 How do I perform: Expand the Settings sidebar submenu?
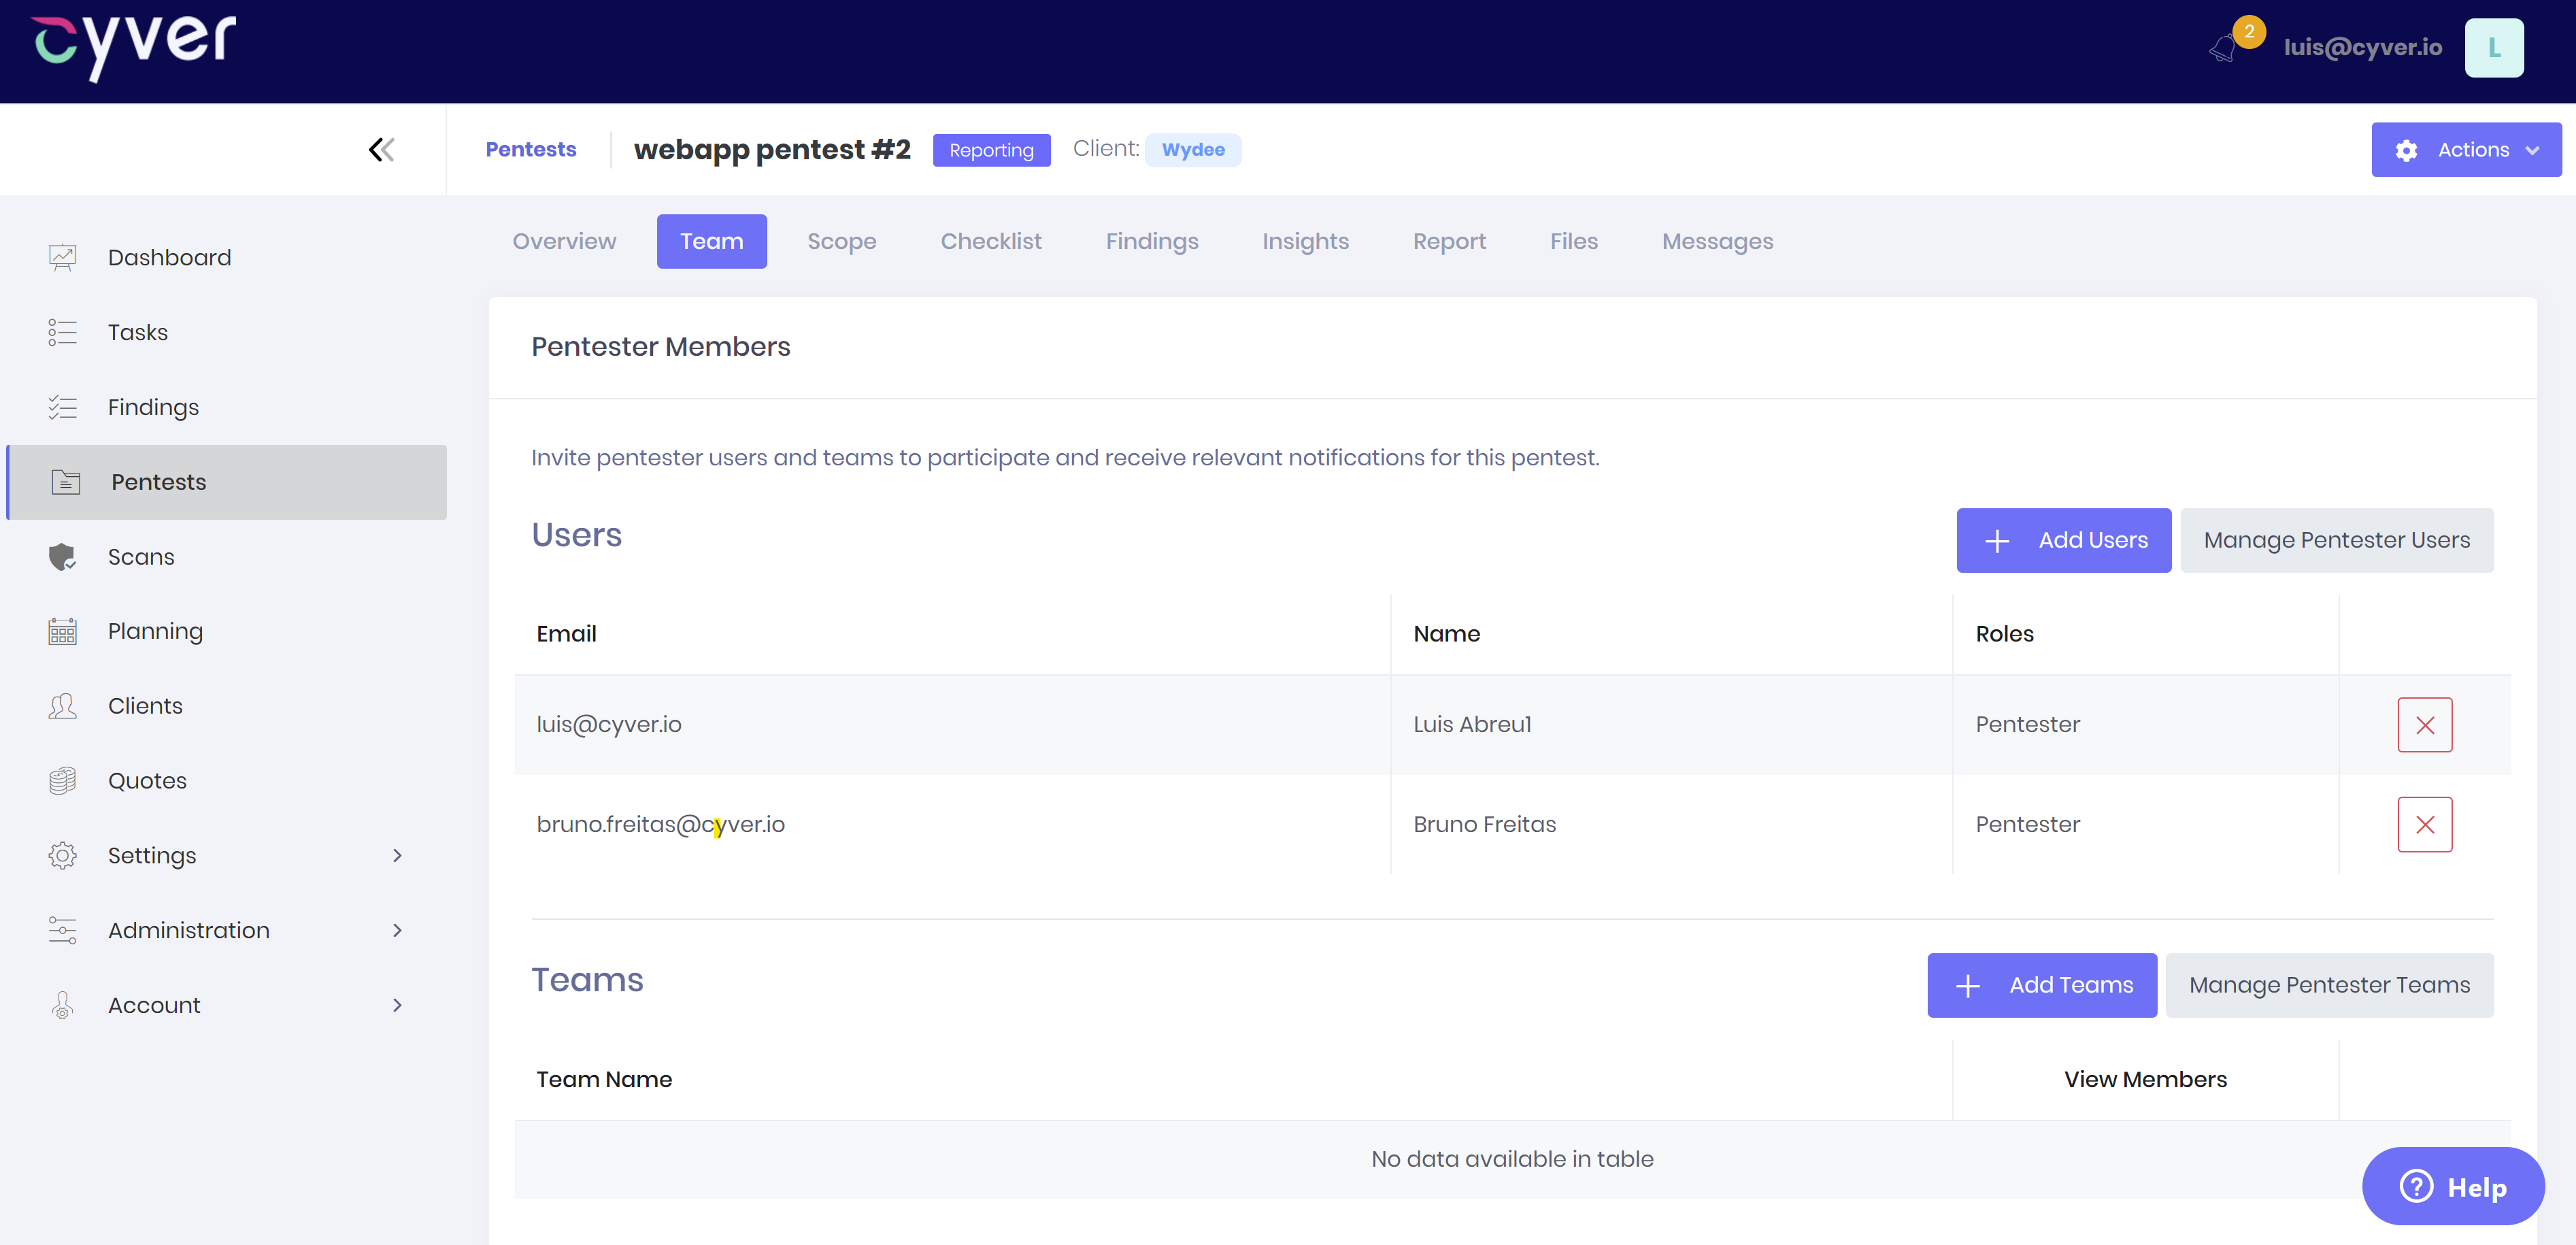pos(397,855)
